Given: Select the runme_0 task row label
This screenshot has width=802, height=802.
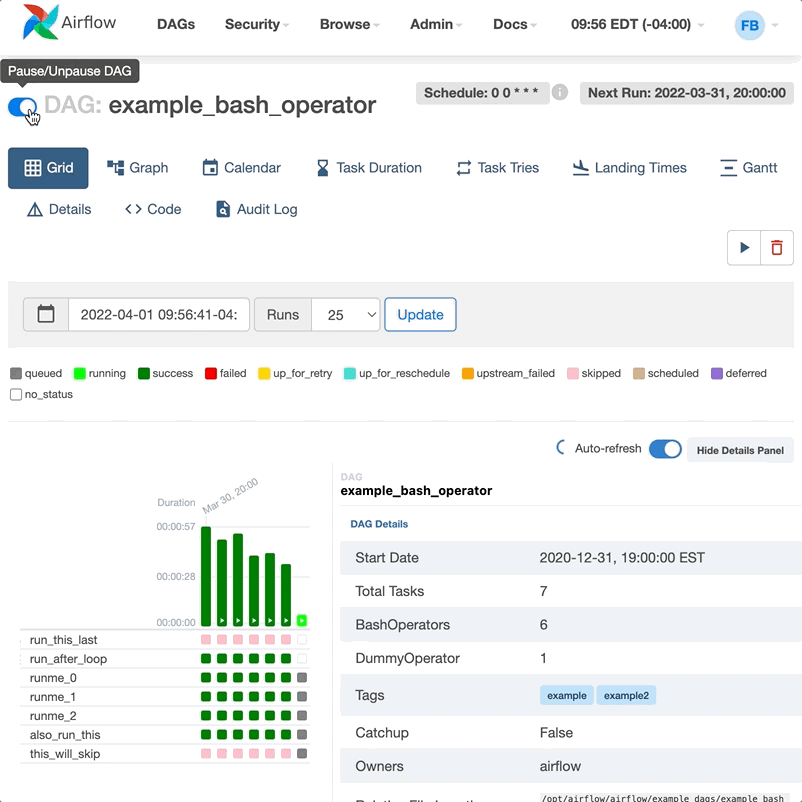Looking at the screenshot, I should pyautogui.click(x=53, y=678).
